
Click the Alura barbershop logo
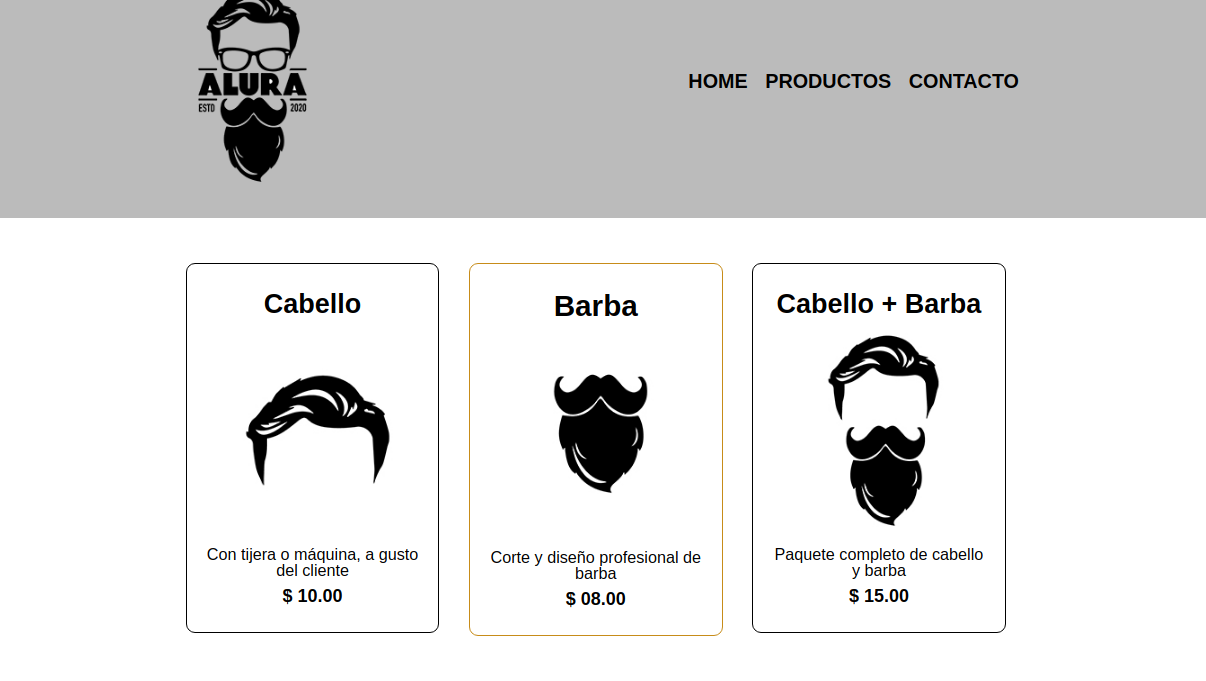click(252, 90)
